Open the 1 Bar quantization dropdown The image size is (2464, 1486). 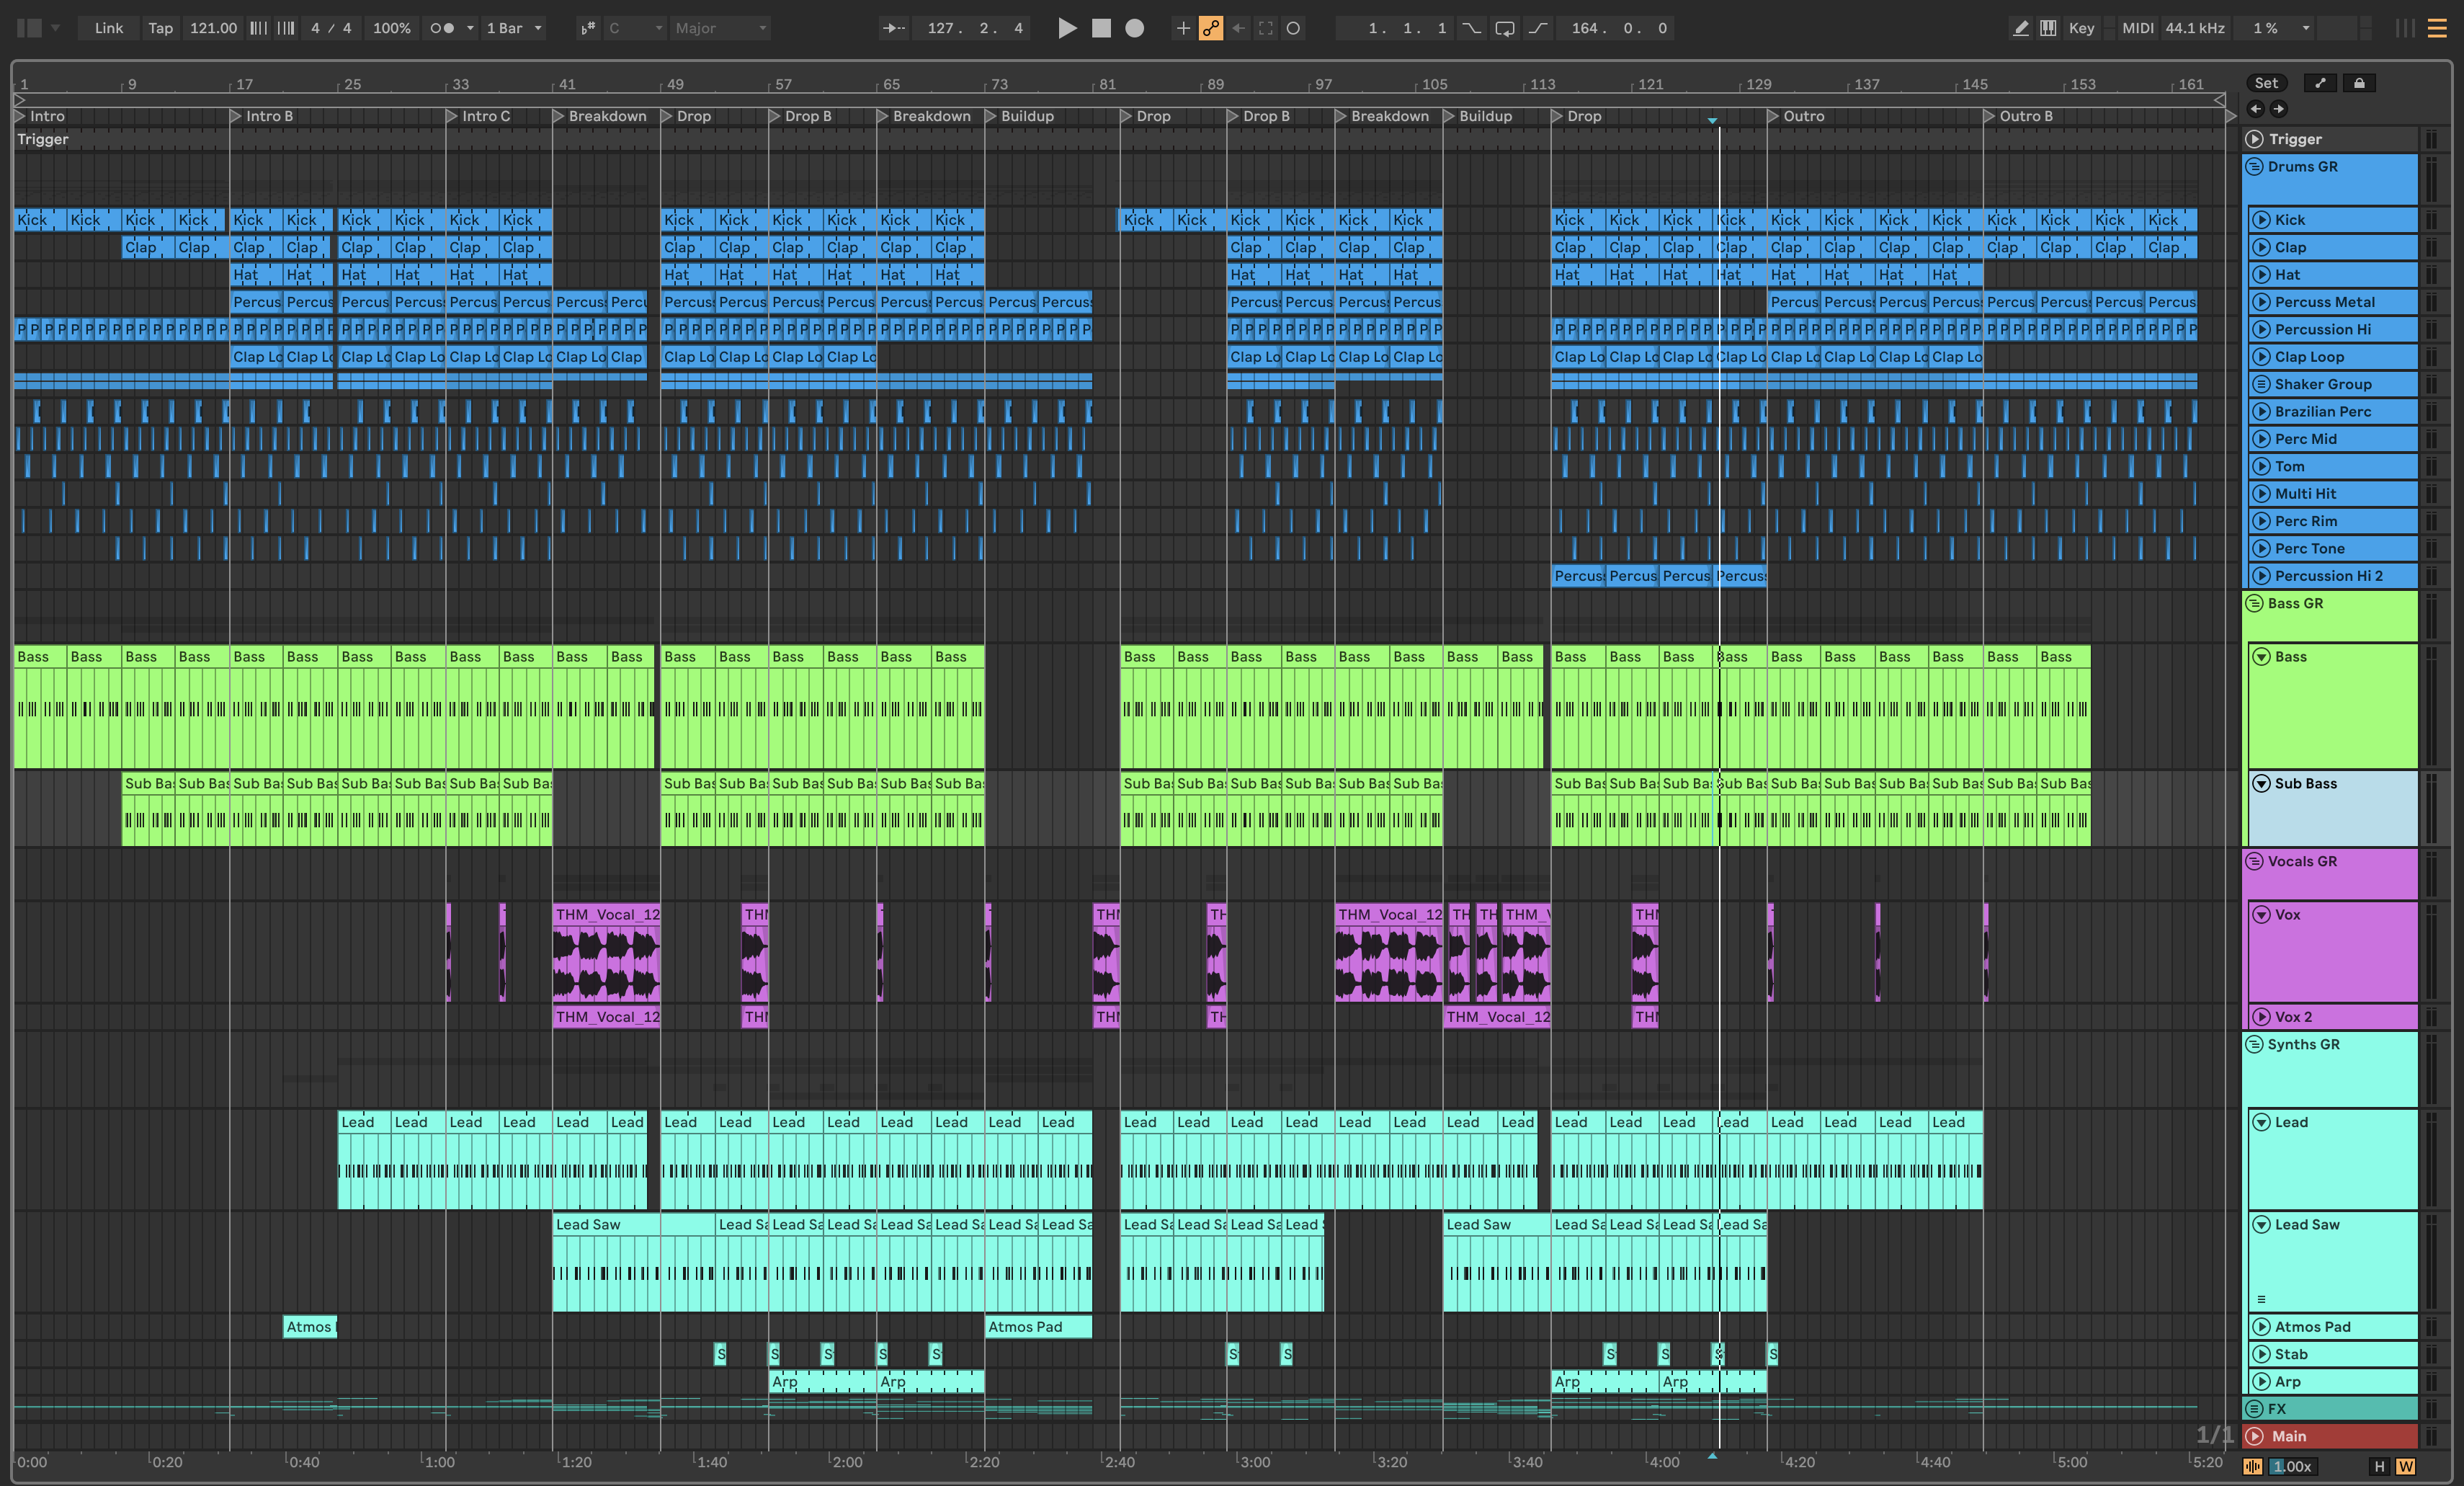coord(514,28)
